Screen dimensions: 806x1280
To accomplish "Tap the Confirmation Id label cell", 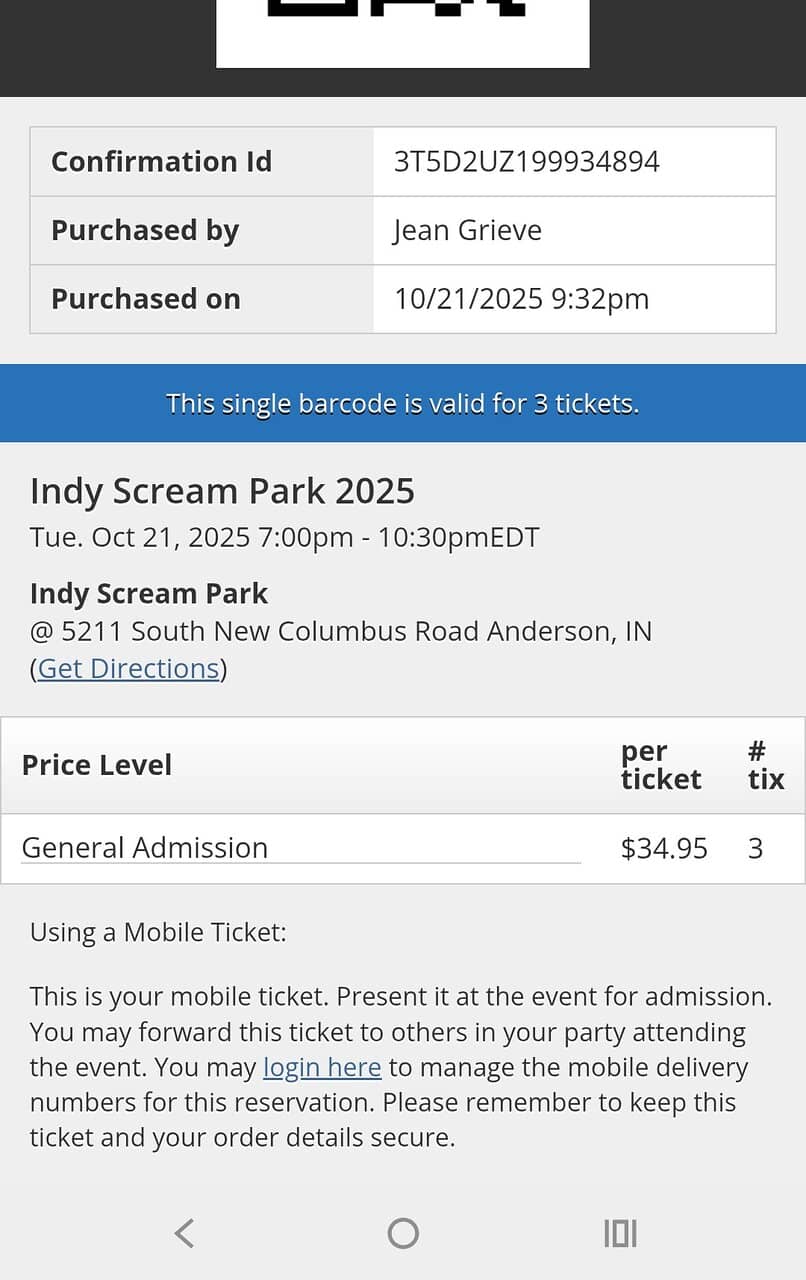I will (161, 162).
